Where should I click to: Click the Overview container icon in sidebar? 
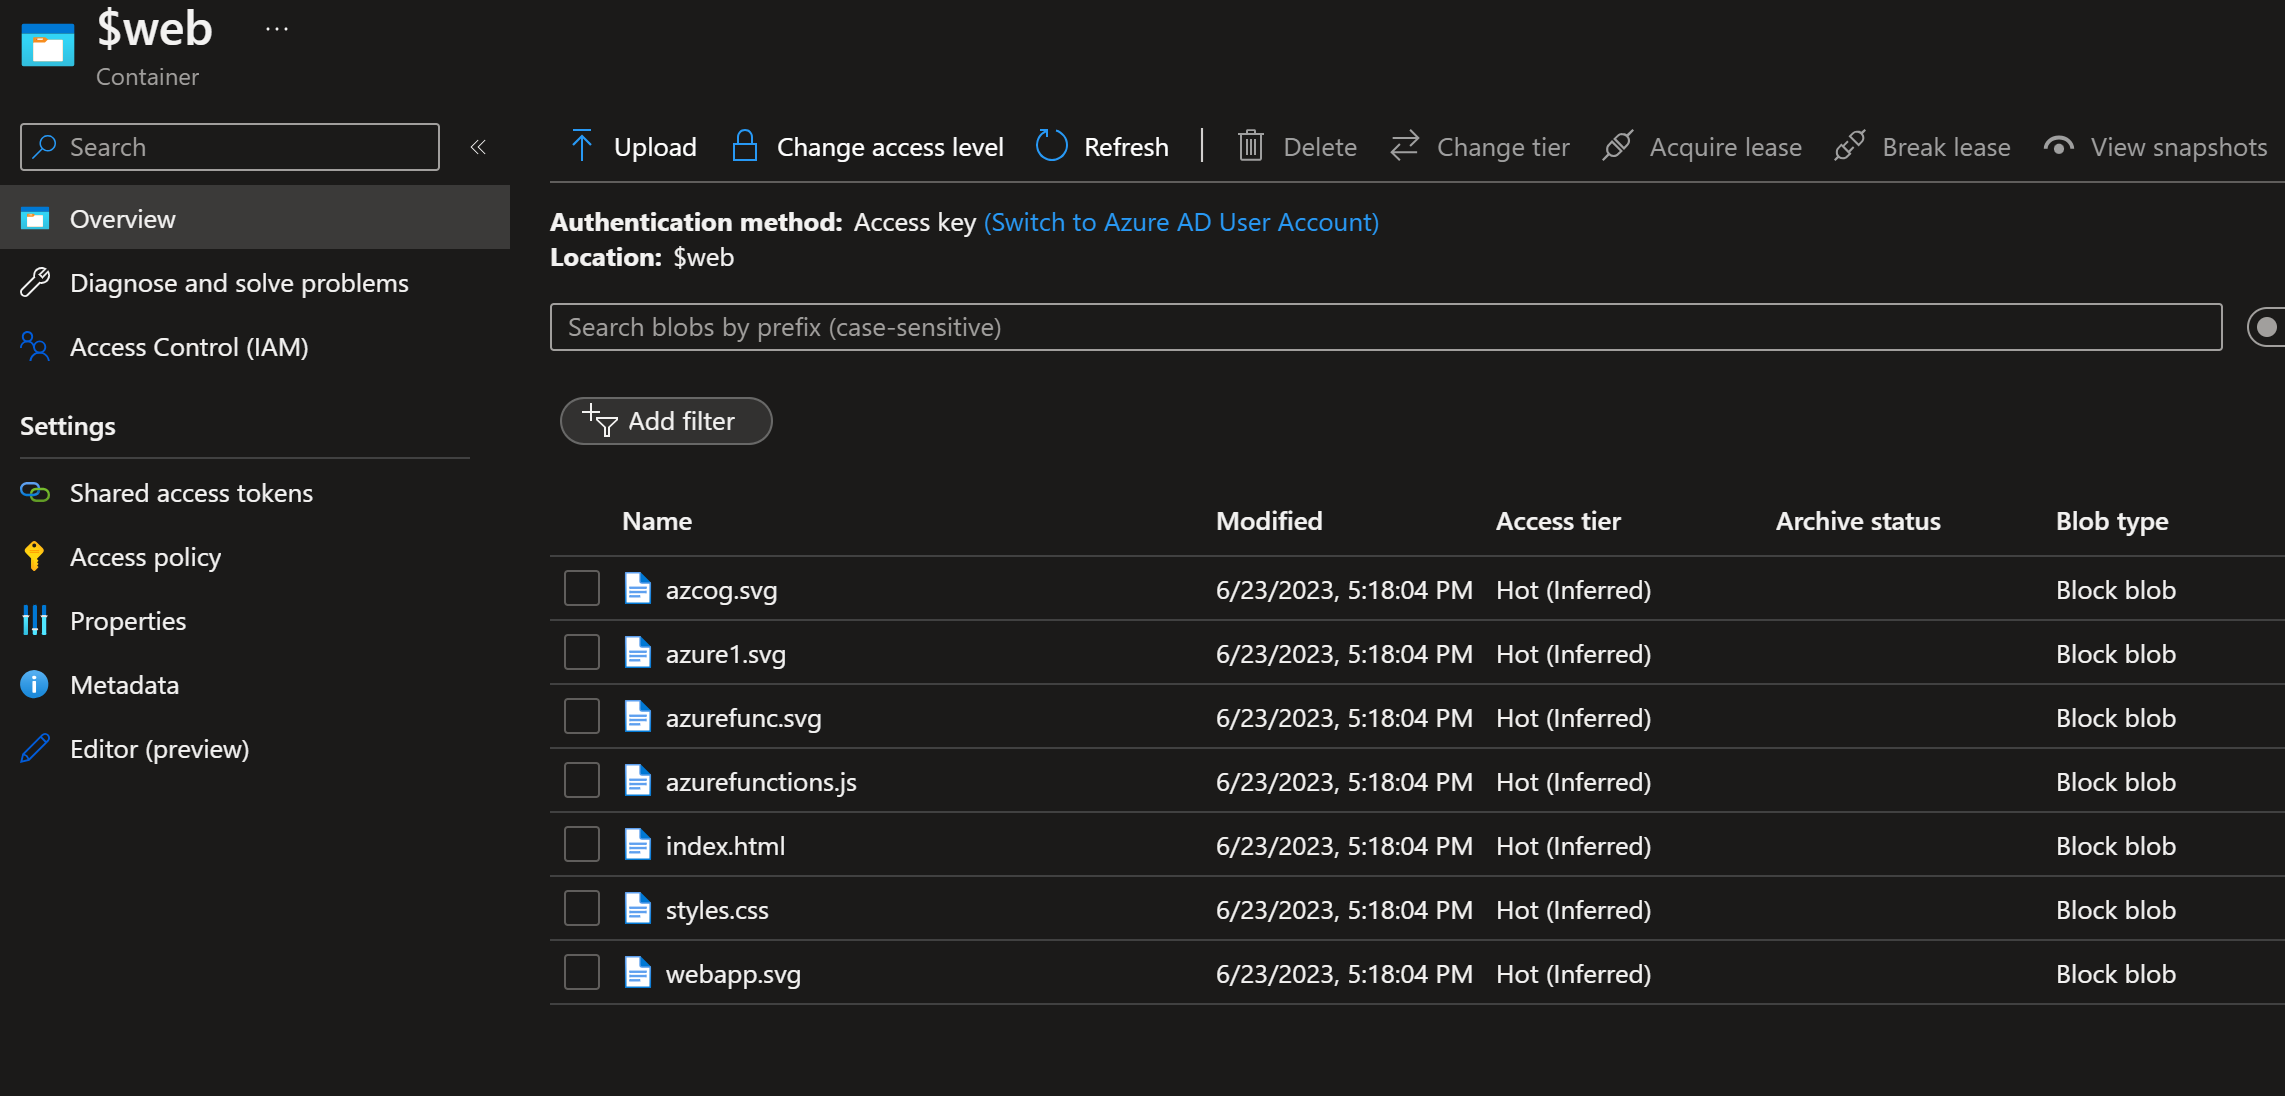35,218
